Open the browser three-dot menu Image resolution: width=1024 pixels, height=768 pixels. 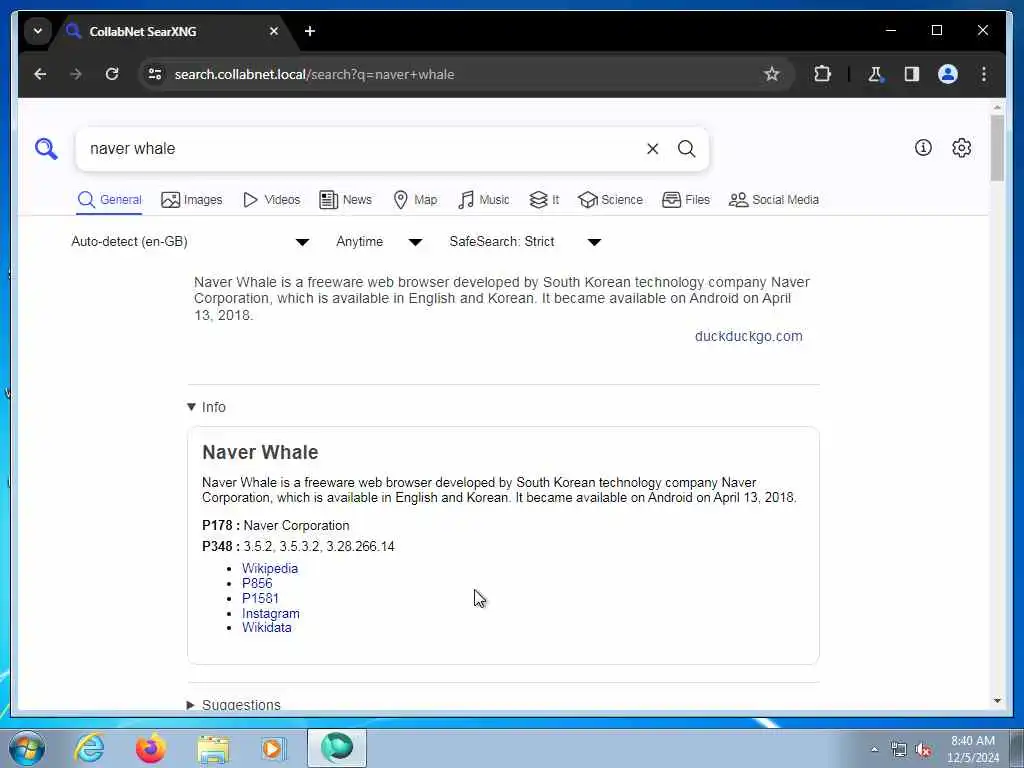click(984, 74)
